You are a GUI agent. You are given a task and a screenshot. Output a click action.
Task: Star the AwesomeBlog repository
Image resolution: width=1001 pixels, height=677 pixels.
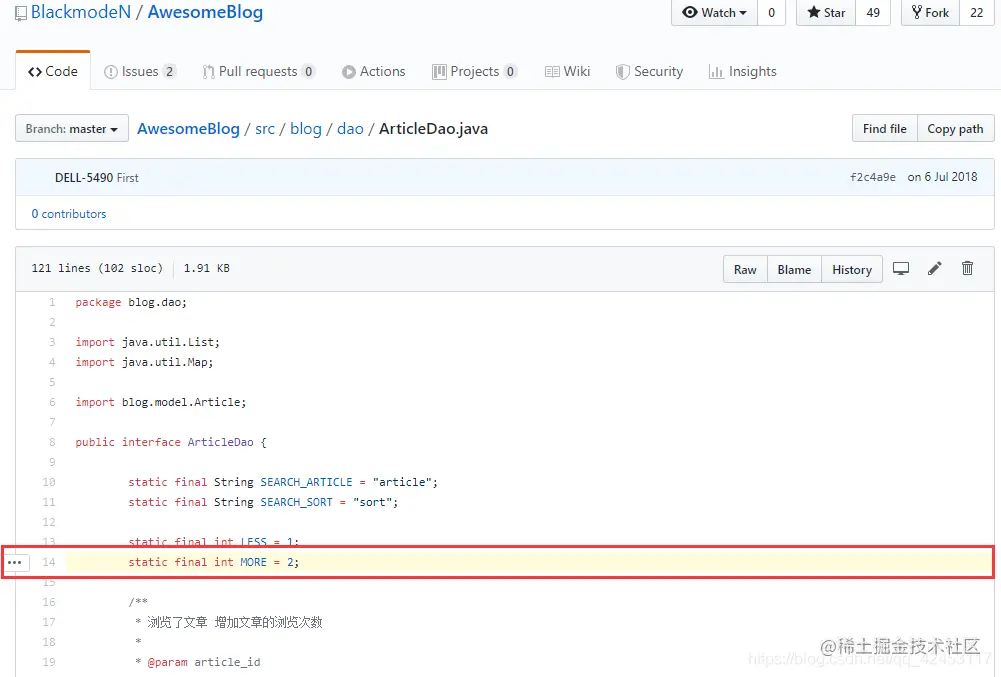[x=826, y=13]
